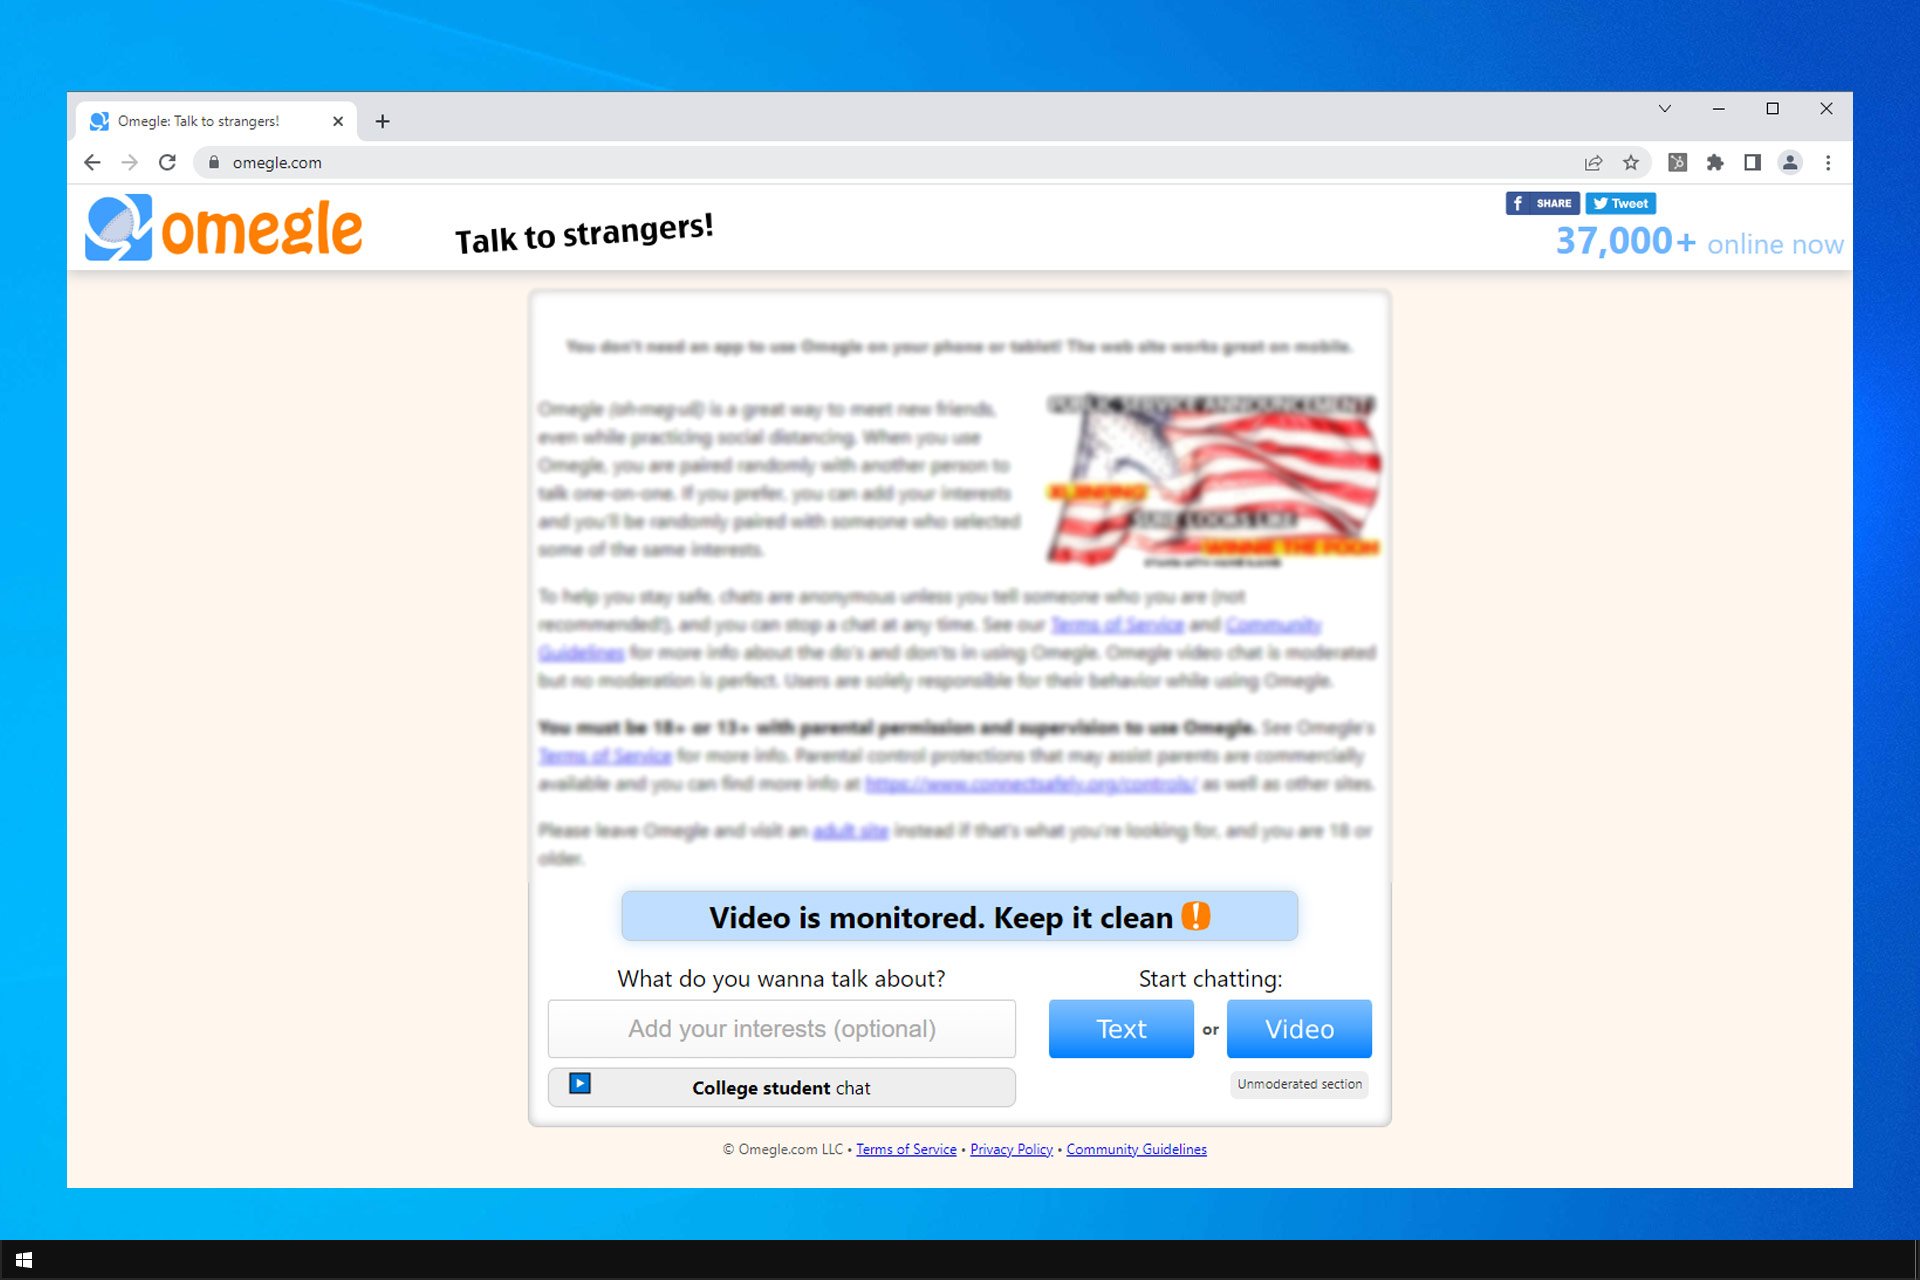Click the browser extensions puzzle icon
1920x1280 pixels.
1714,161
